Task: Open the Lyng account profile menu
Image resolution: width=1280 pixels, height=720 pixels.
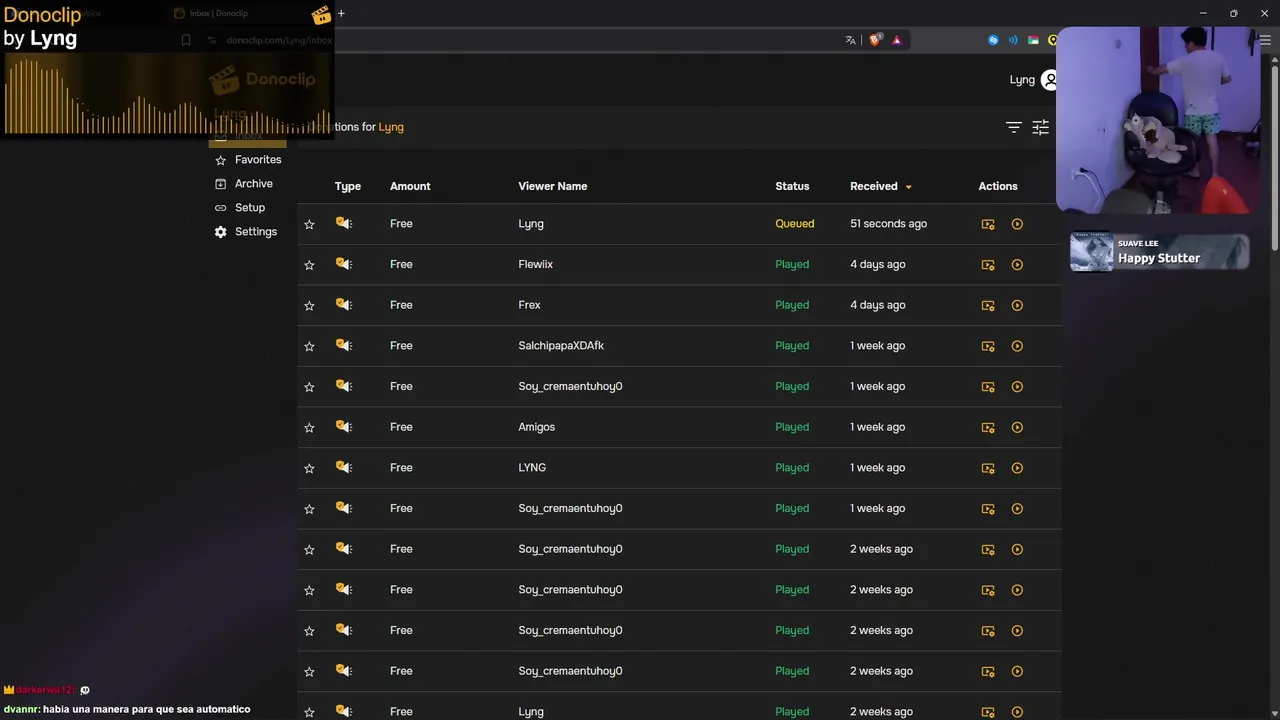Action: coord(1047,80)
